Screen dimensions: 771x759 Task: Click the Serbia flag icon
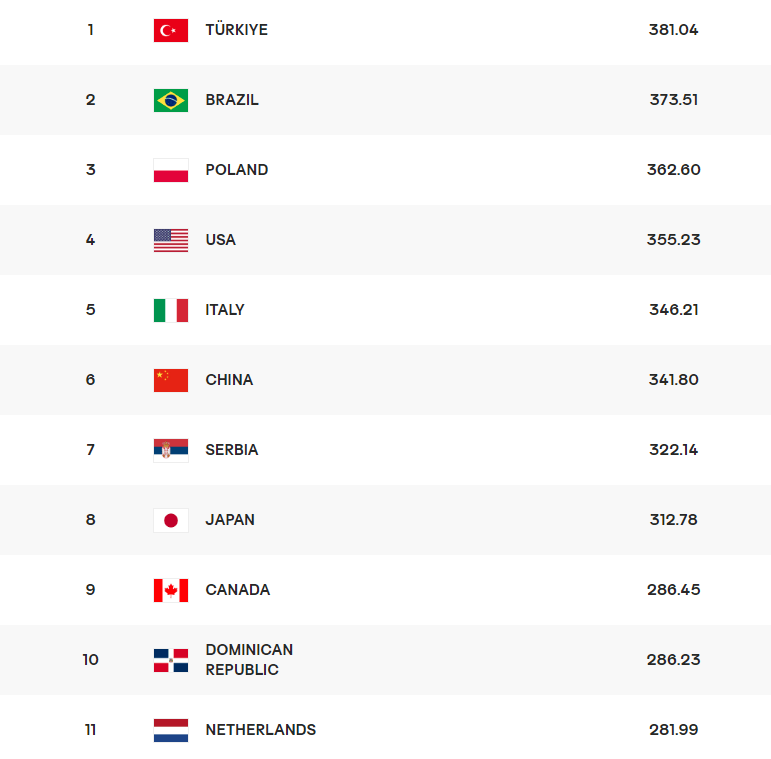click(x=171, y=450)
